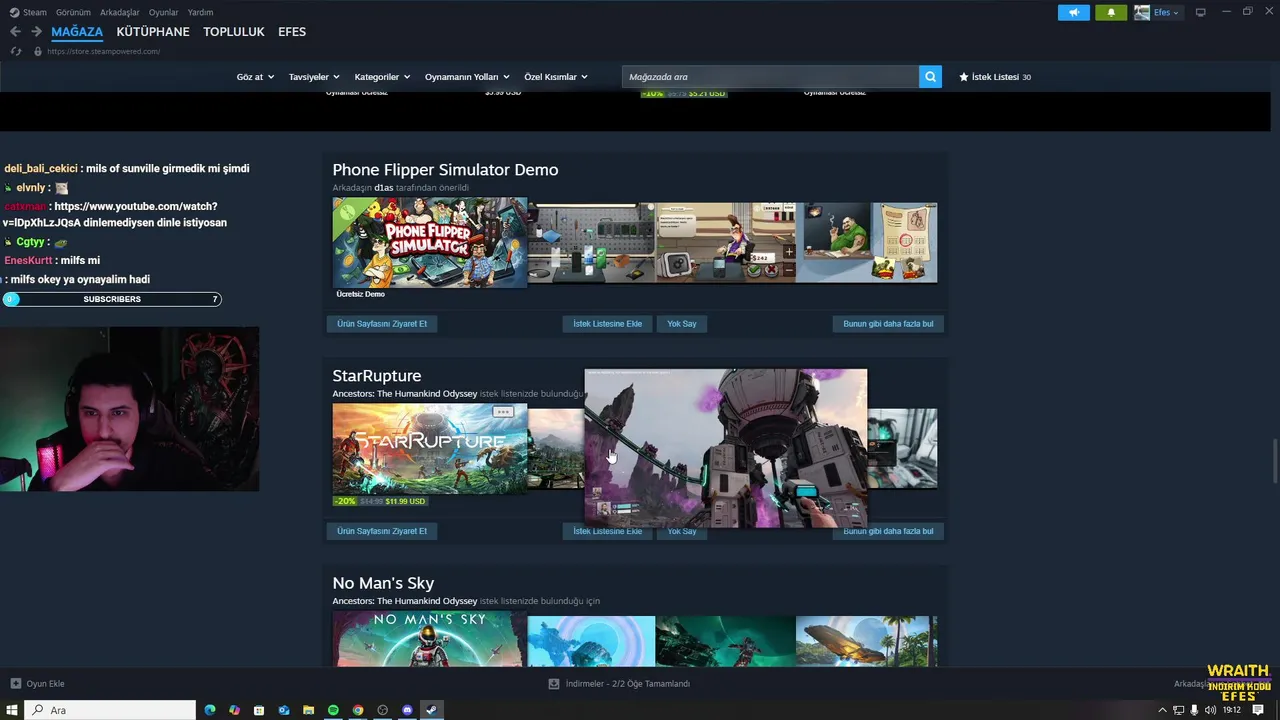Open Discord from the taskbar
The width and height of the screenshot is (1280, 720).
(x=407, y=710)
